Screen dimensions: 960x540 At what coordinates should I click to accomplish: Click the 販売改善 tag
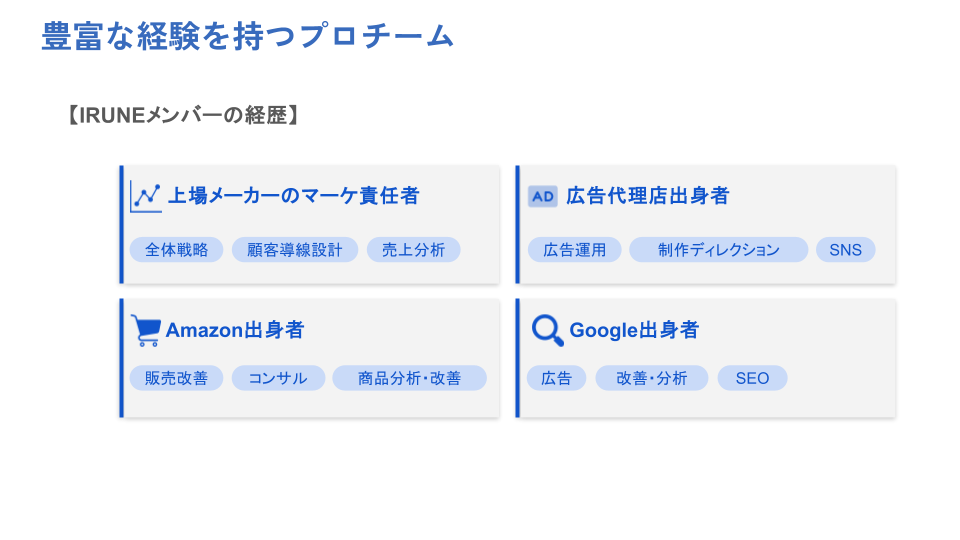coord(176,378)
